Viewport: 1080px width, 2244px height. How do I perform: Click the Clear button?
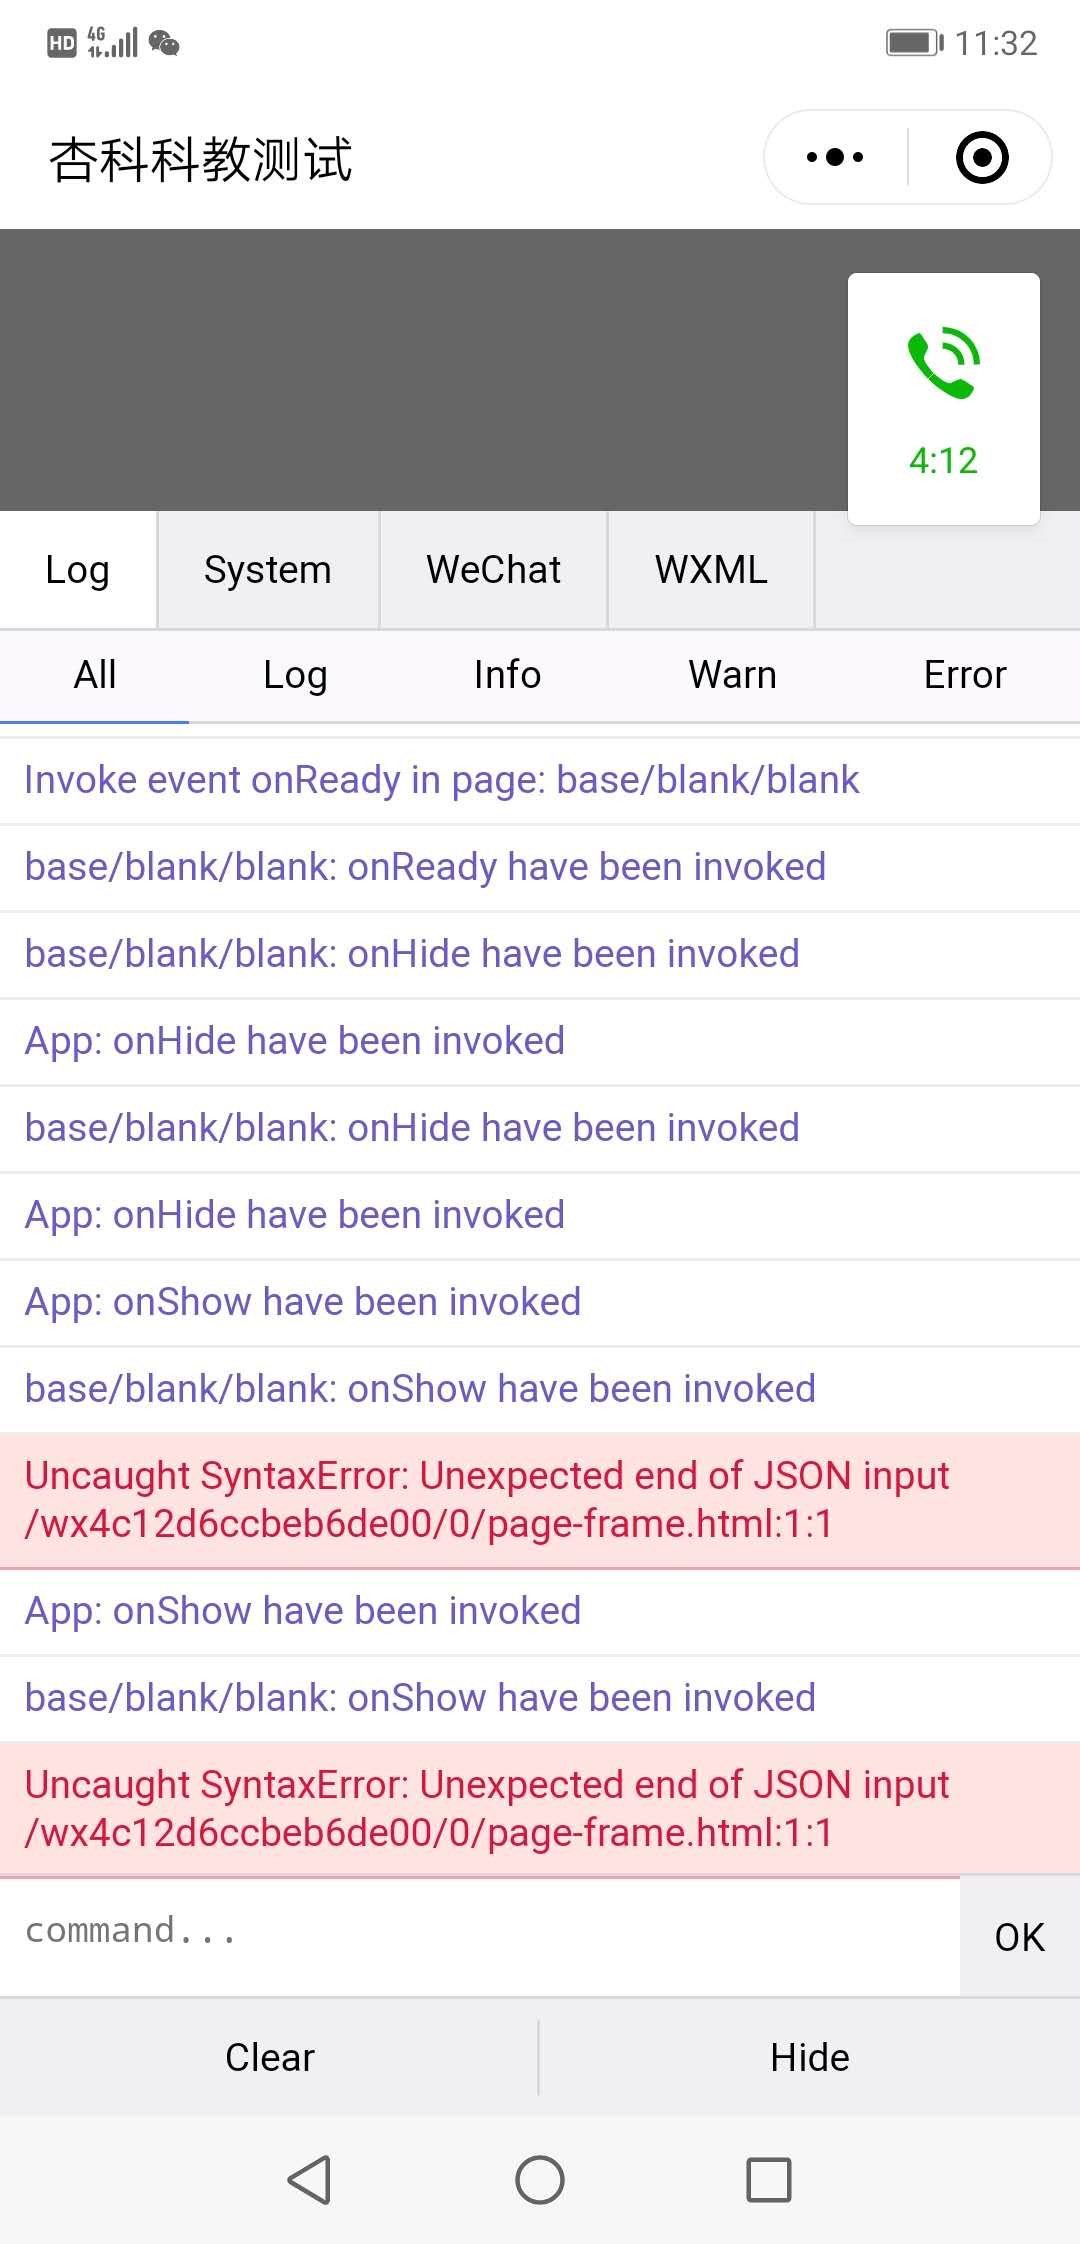coord(269,2057)
